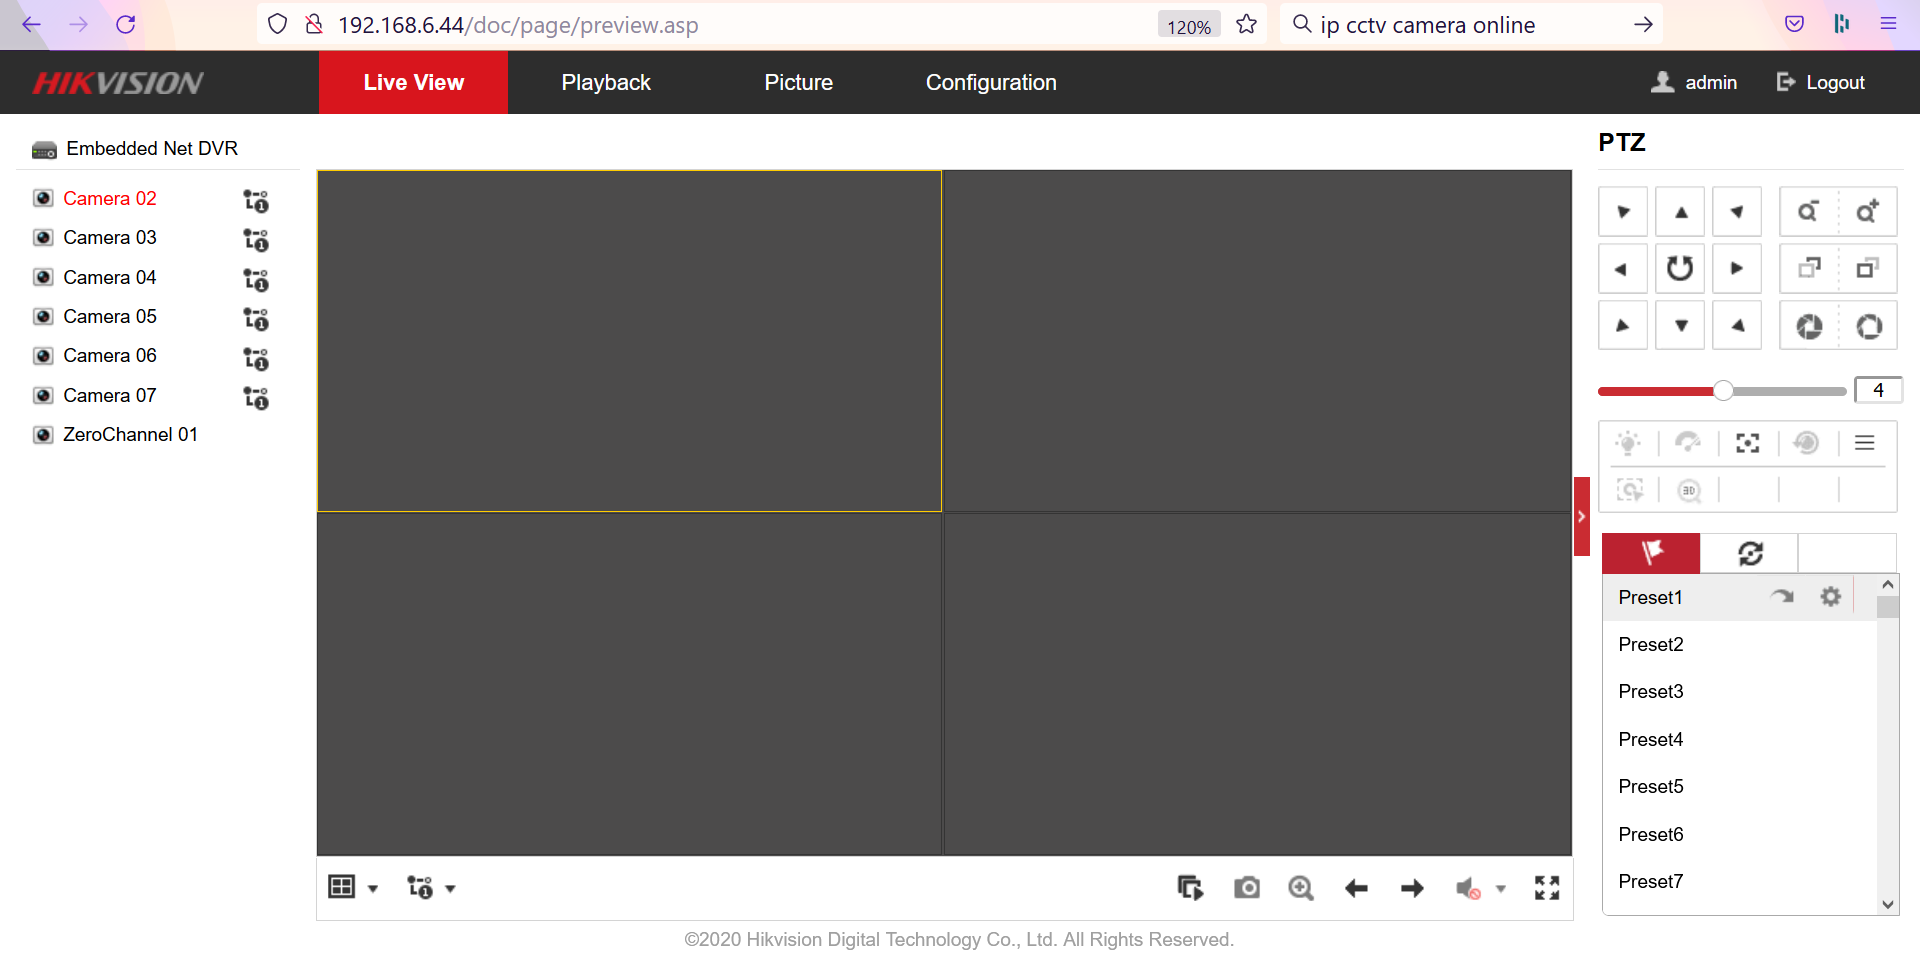Collapse the PTZ side panel
This screenshot has width=1920, height=962.
tap(1581, 516)
